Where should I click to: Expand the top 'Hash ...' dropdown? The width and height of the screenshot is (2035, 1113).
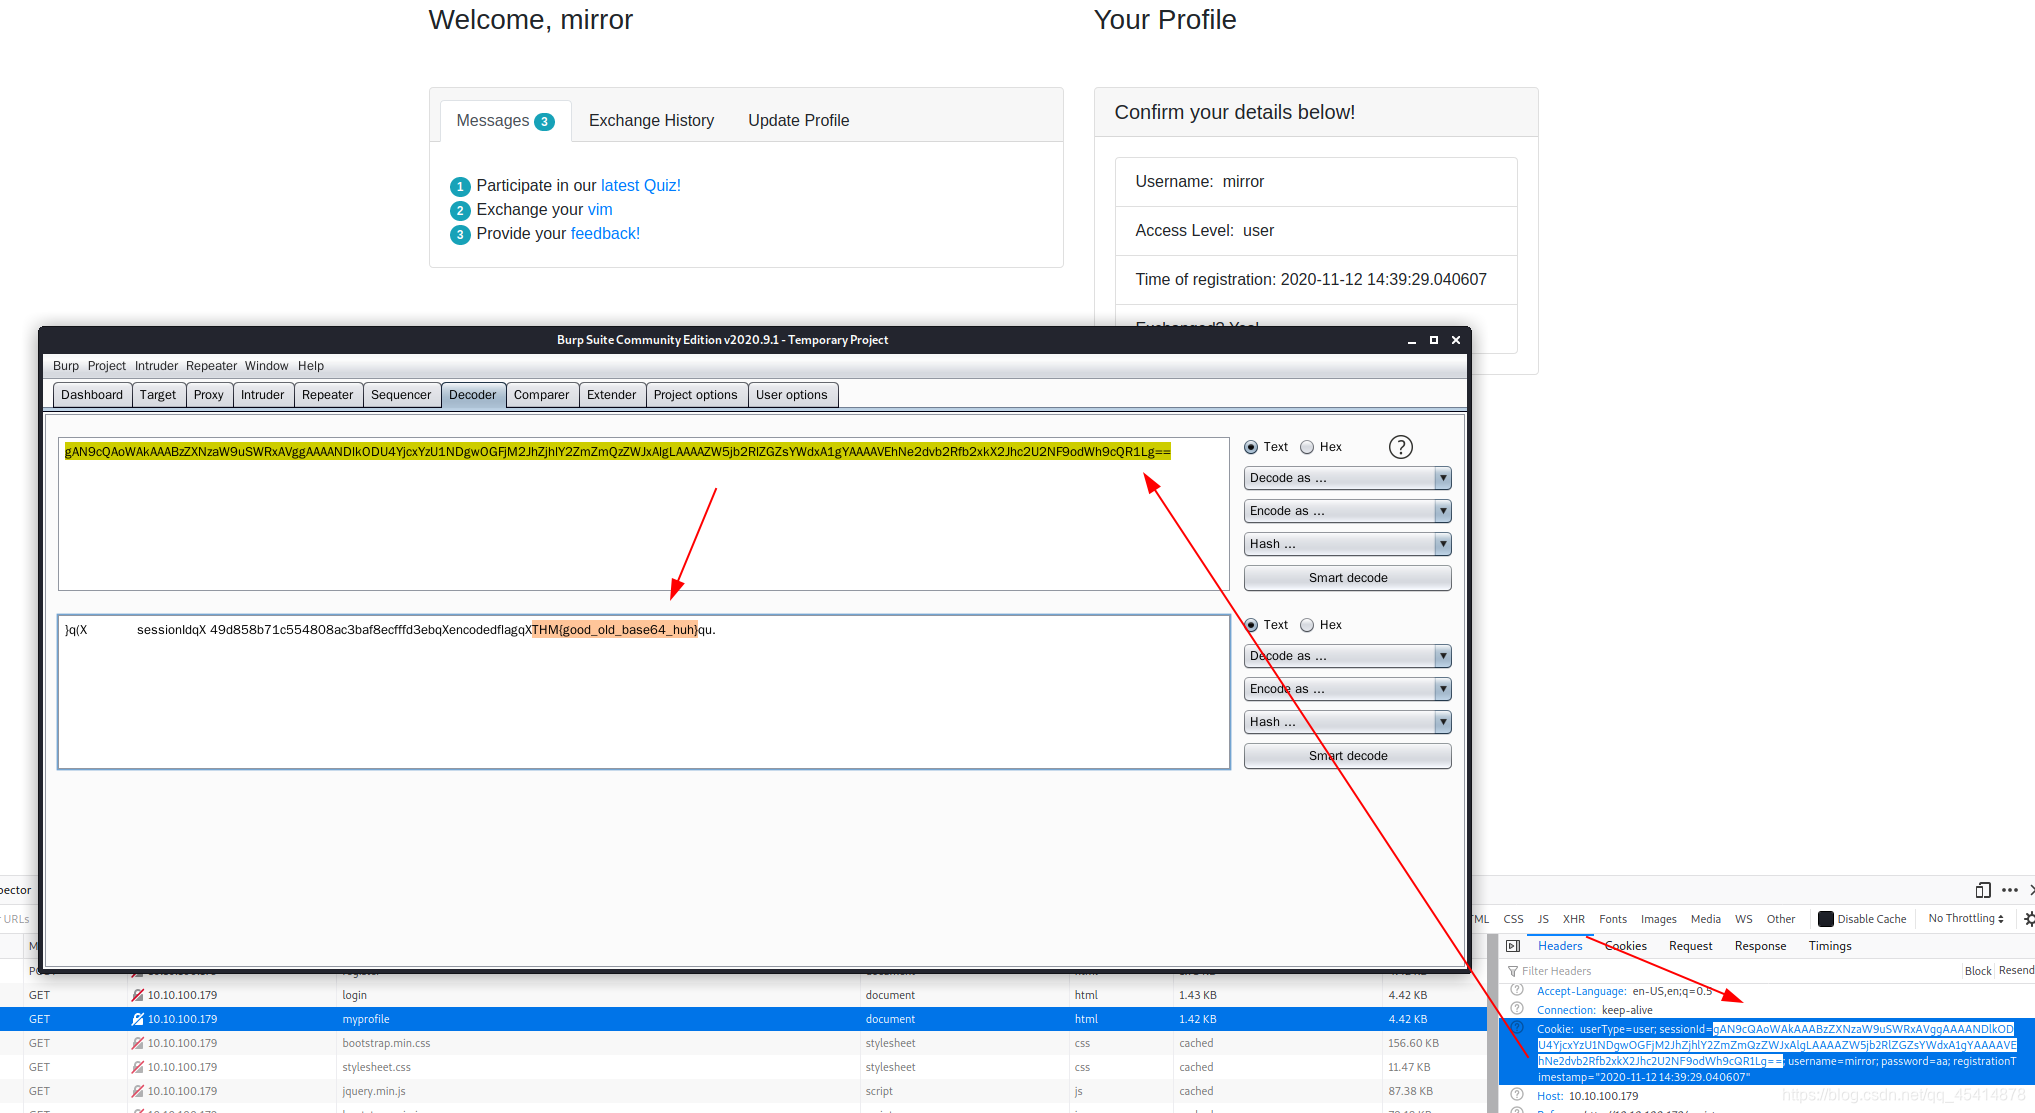(1347, 544)
